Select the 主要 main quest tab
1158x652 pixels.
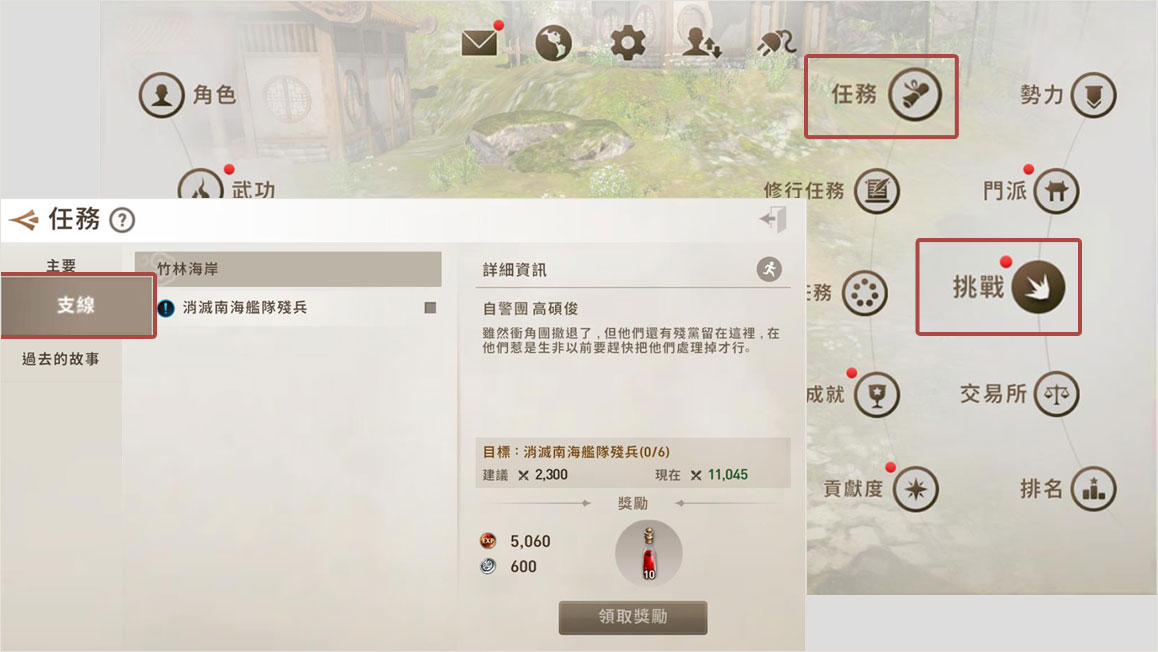coord(61,264)
